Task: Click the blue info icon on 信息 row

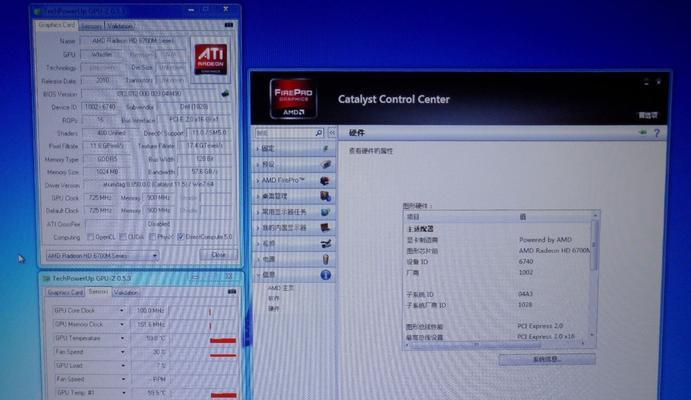Action: (x=326, y=275)
